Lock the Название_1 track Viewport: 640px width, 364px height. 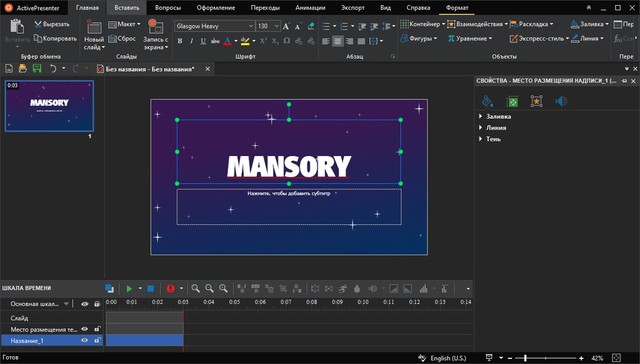pyautogui.click(x=97, y=340)
